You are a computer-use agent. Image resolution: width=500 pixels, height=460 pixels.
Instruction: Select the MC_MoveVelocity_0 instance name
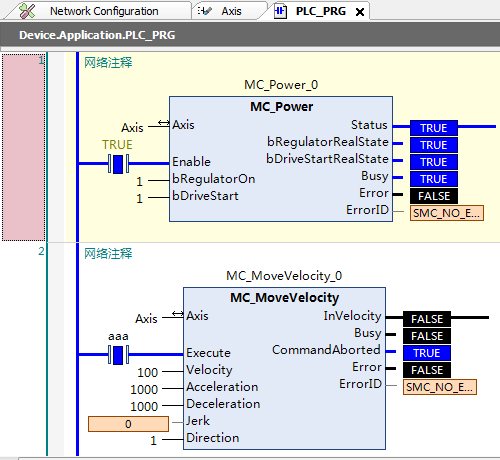coord(284,276)
